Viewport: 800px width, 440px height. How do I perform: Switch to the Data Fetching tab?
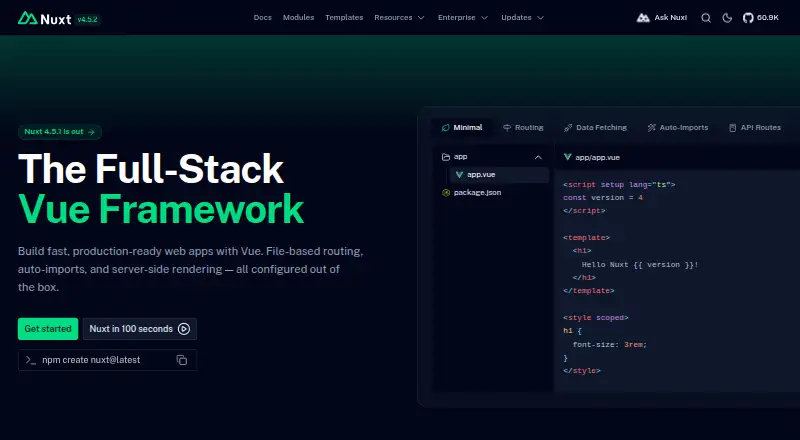595,128
